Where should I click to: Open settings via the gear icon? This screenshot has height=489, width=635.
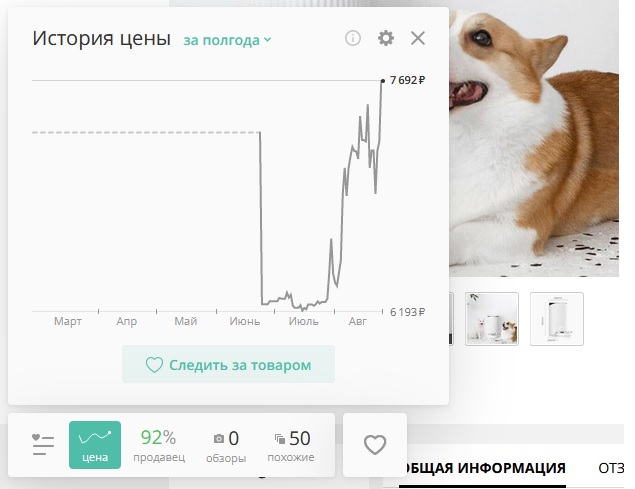[386, 38]
